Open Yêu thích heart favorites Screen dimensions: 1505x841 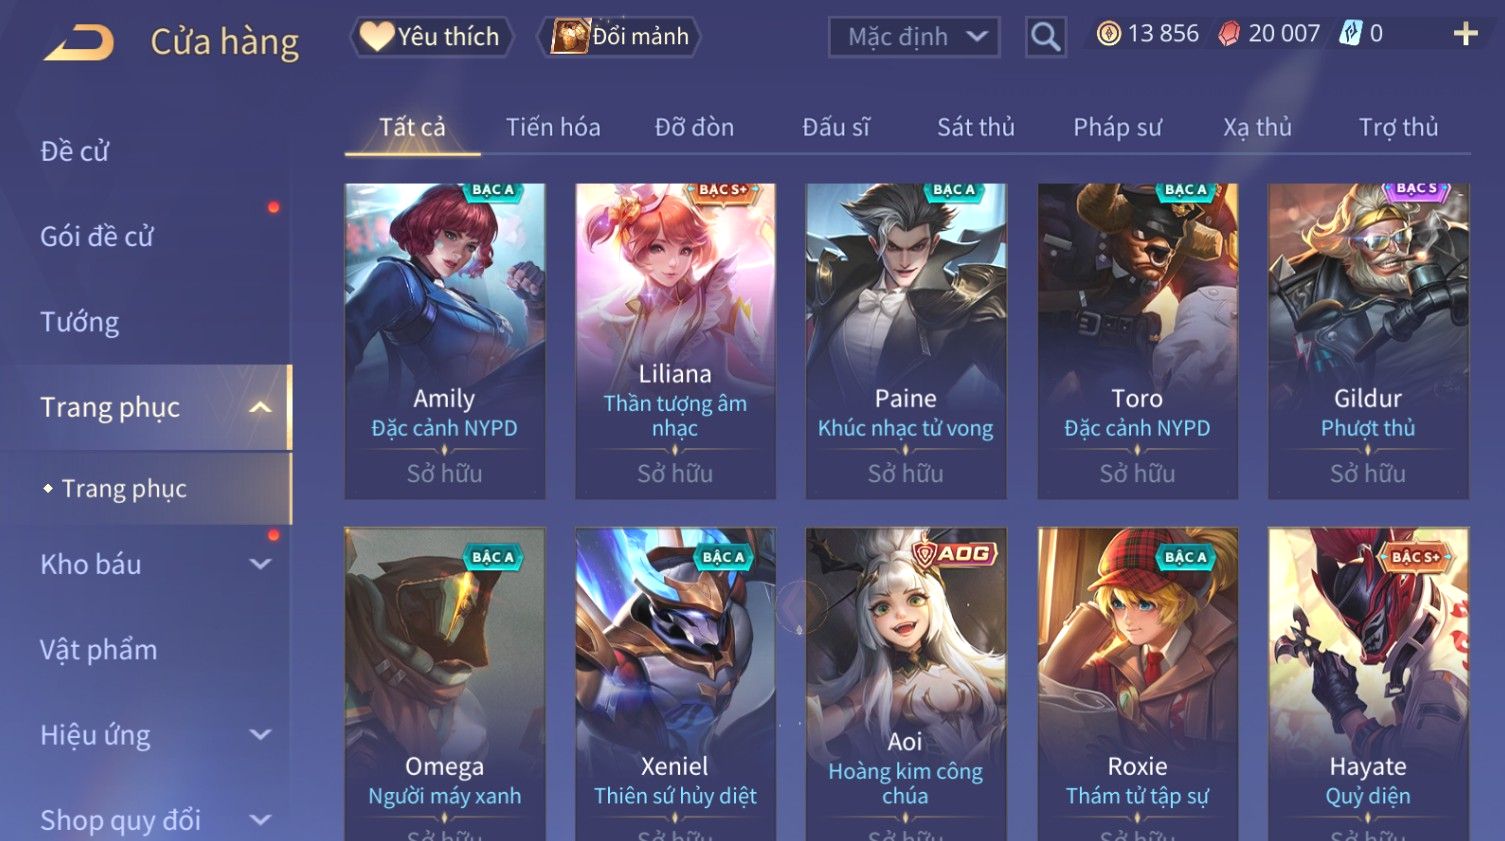[431, 37]
